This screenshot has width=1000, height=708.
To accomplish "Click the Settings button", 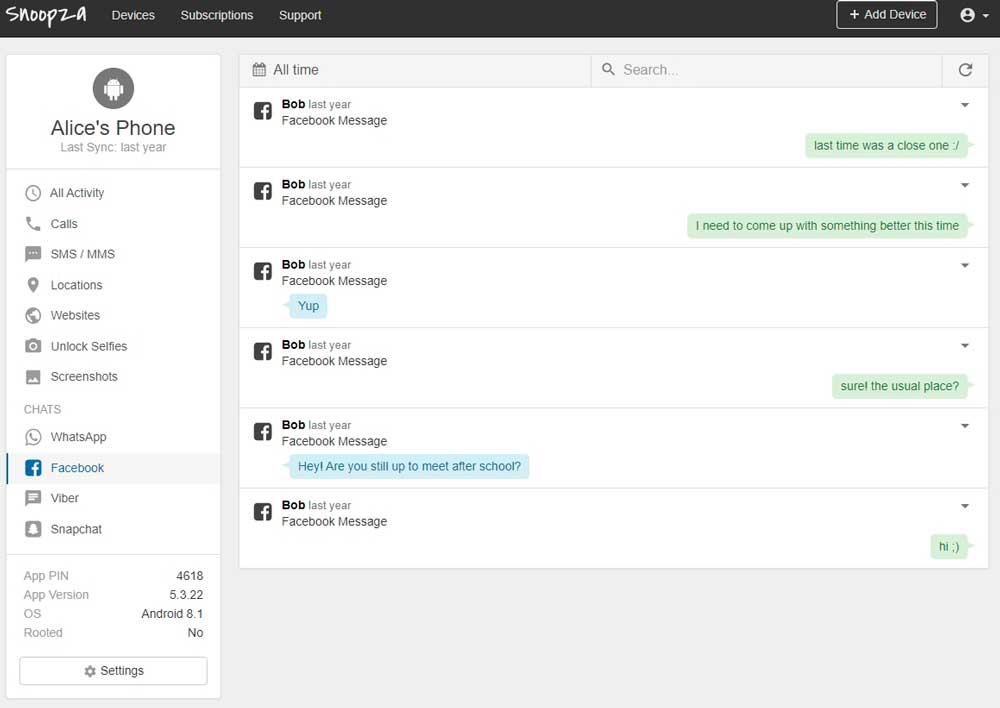I will coord(113,671).
